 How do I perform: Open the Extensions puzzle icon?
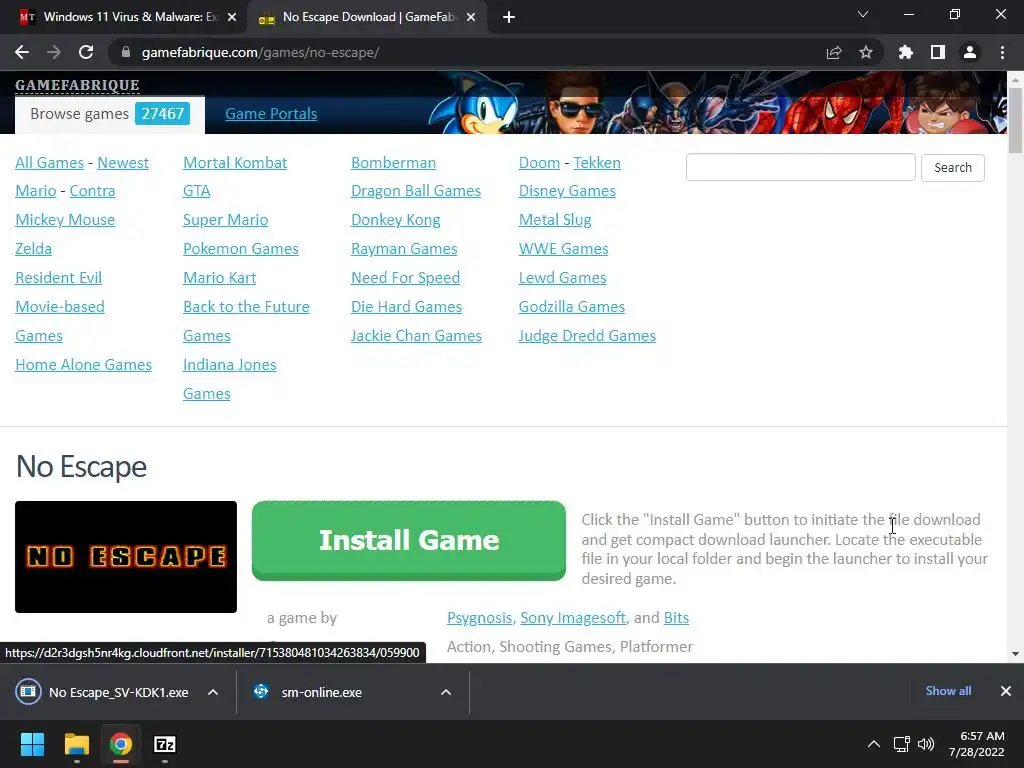906,52
